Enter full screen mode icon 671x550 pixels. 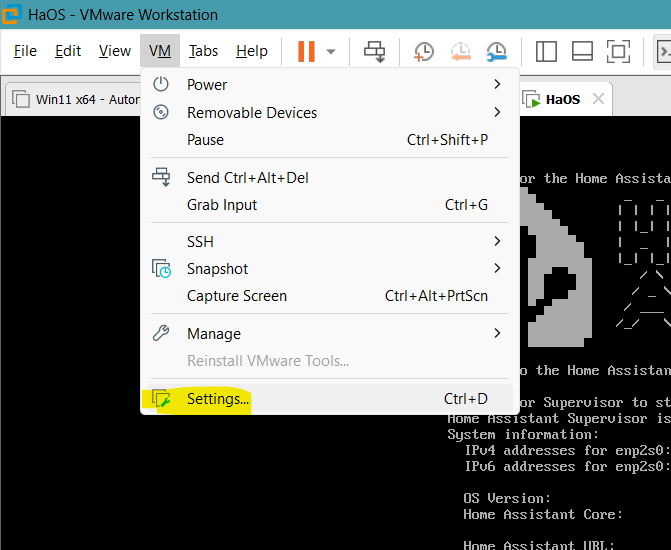point(618,51)
